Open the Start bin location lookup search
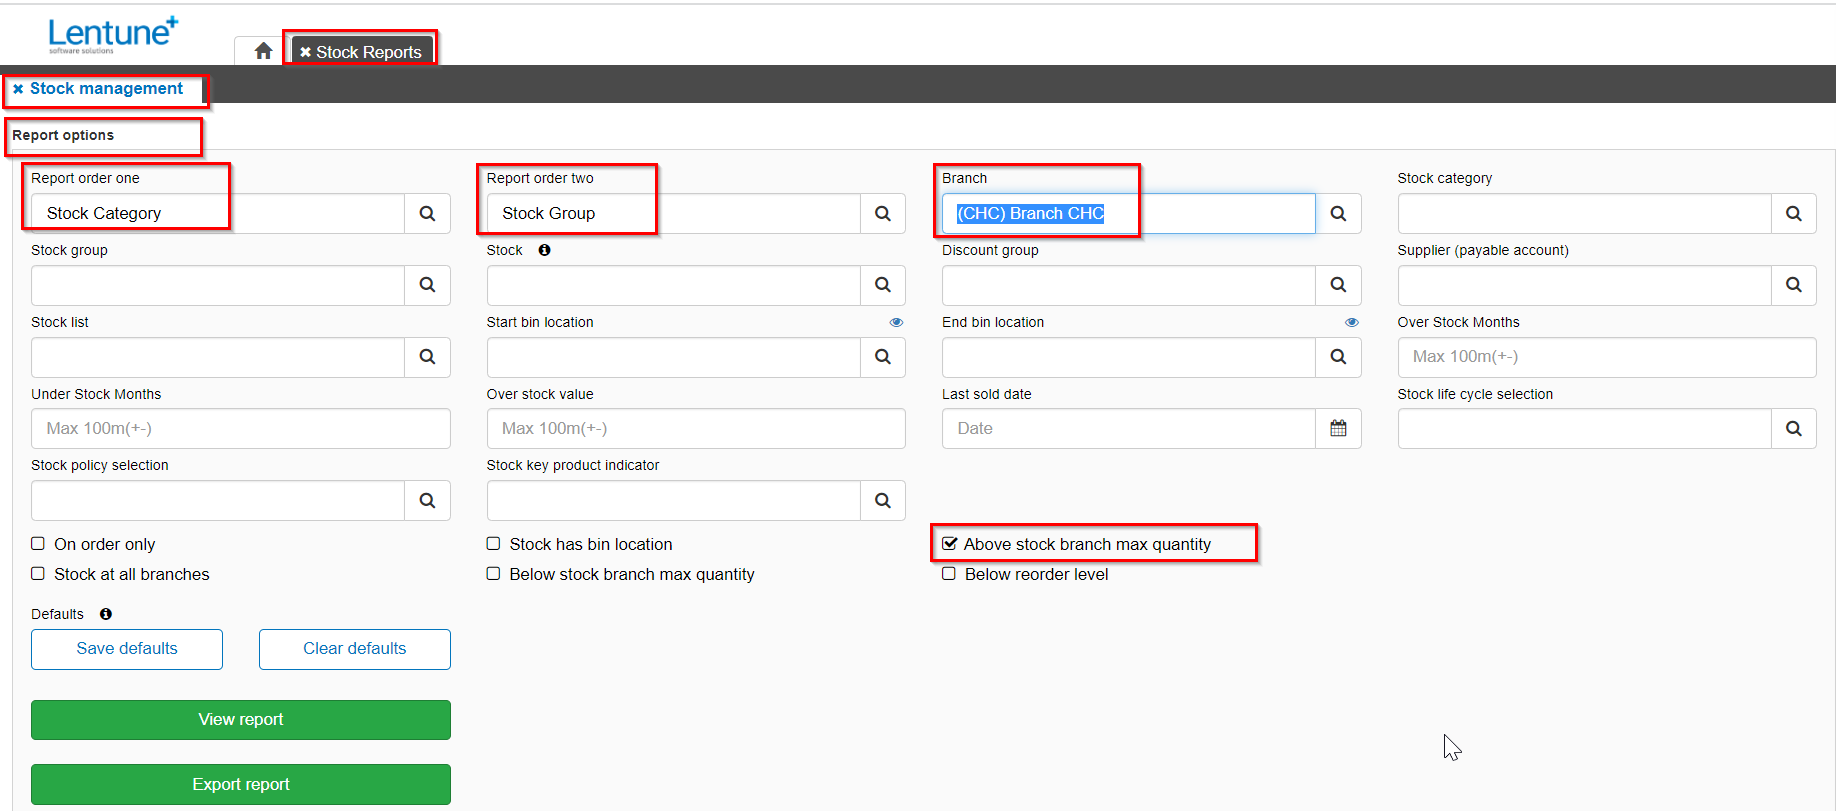Screen dimensions: 1836x811 pos(883,357)
